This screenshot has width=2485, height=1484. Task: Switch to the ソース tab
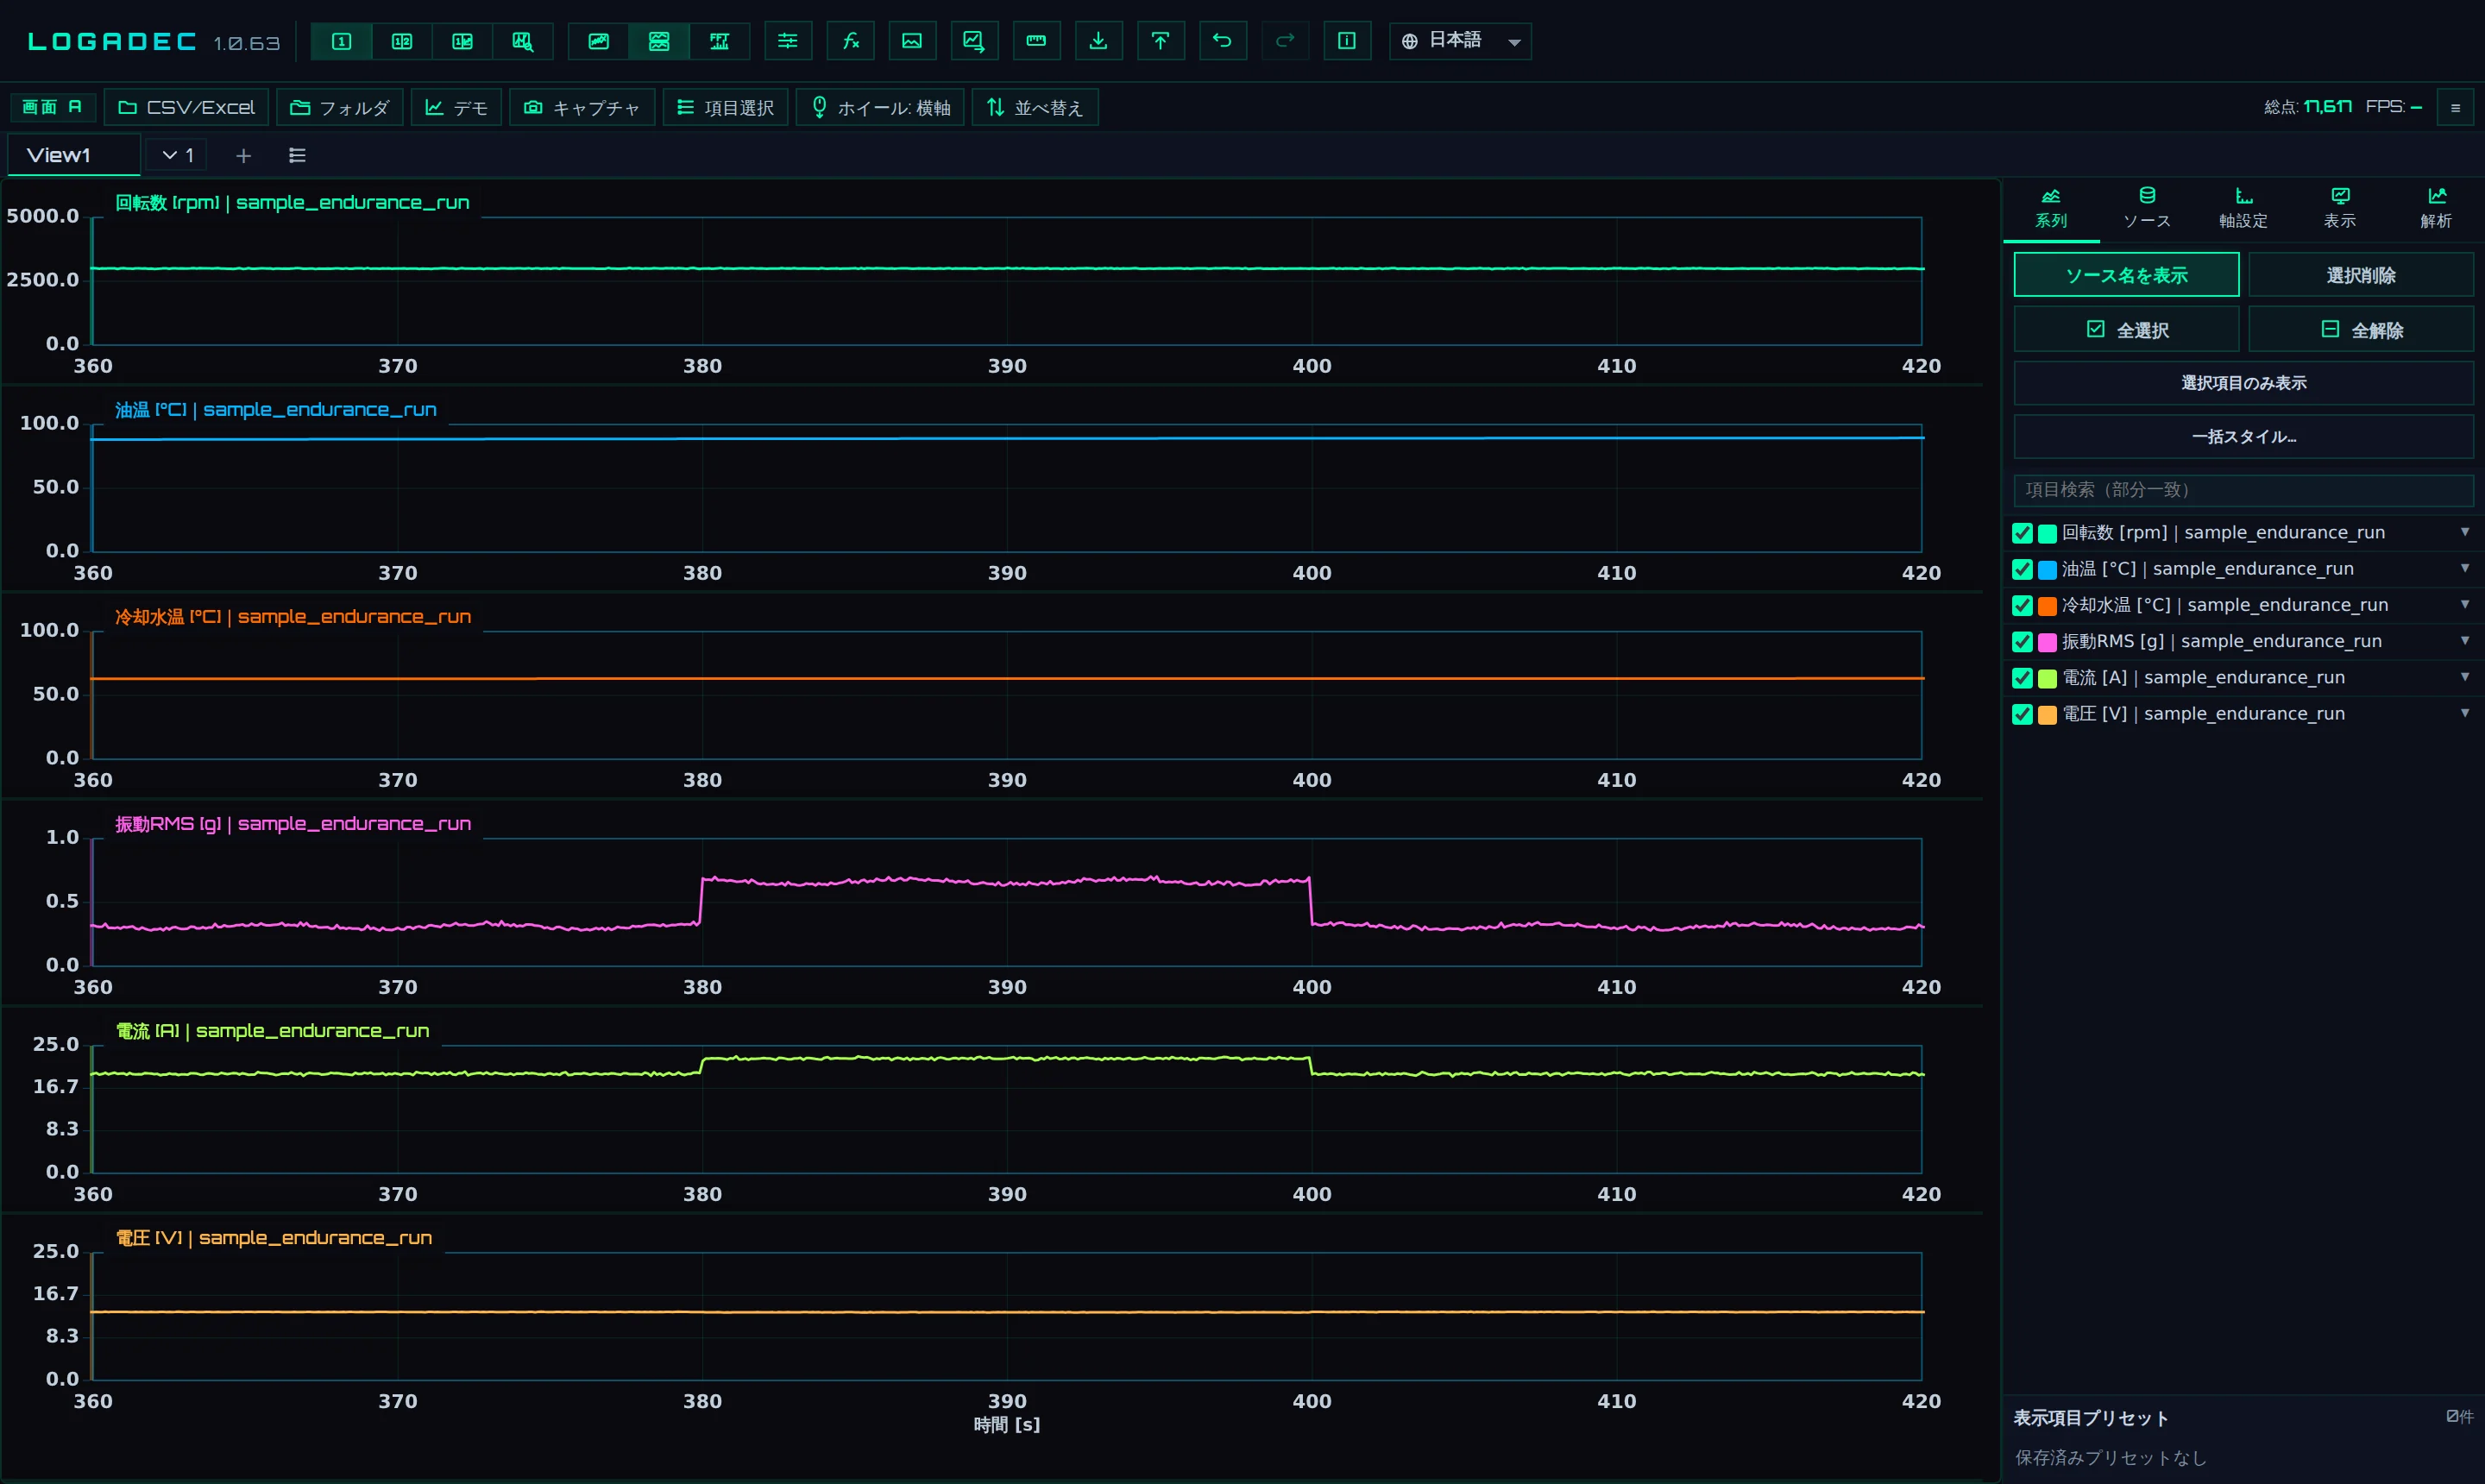pos(2147,208)
